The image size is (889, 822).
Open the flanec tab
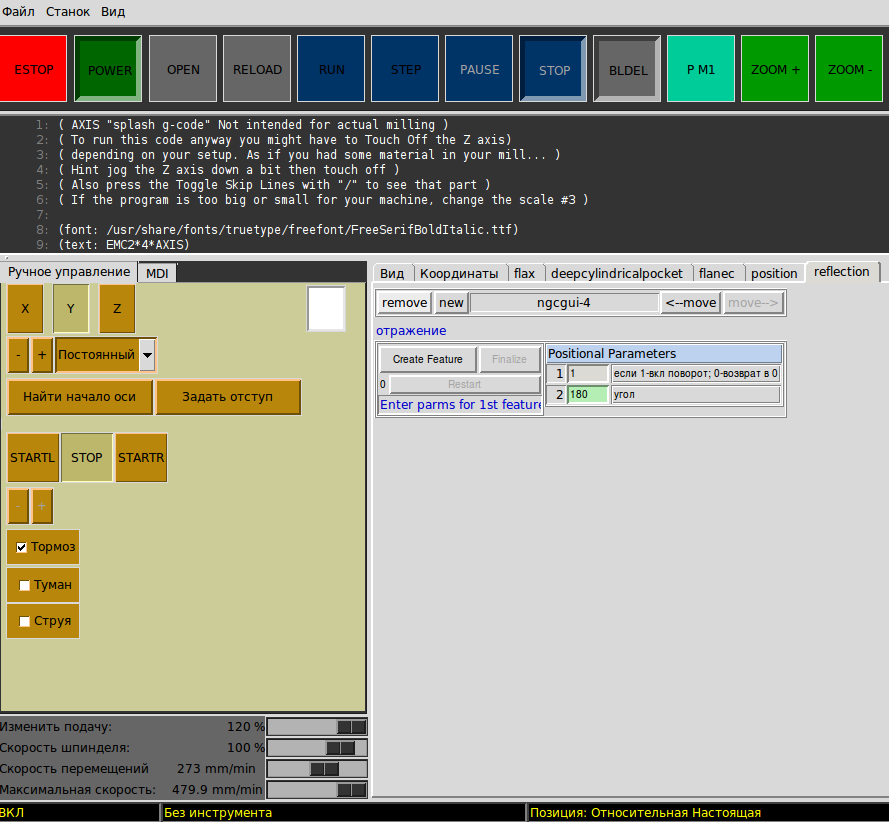[x=717, y=273]
